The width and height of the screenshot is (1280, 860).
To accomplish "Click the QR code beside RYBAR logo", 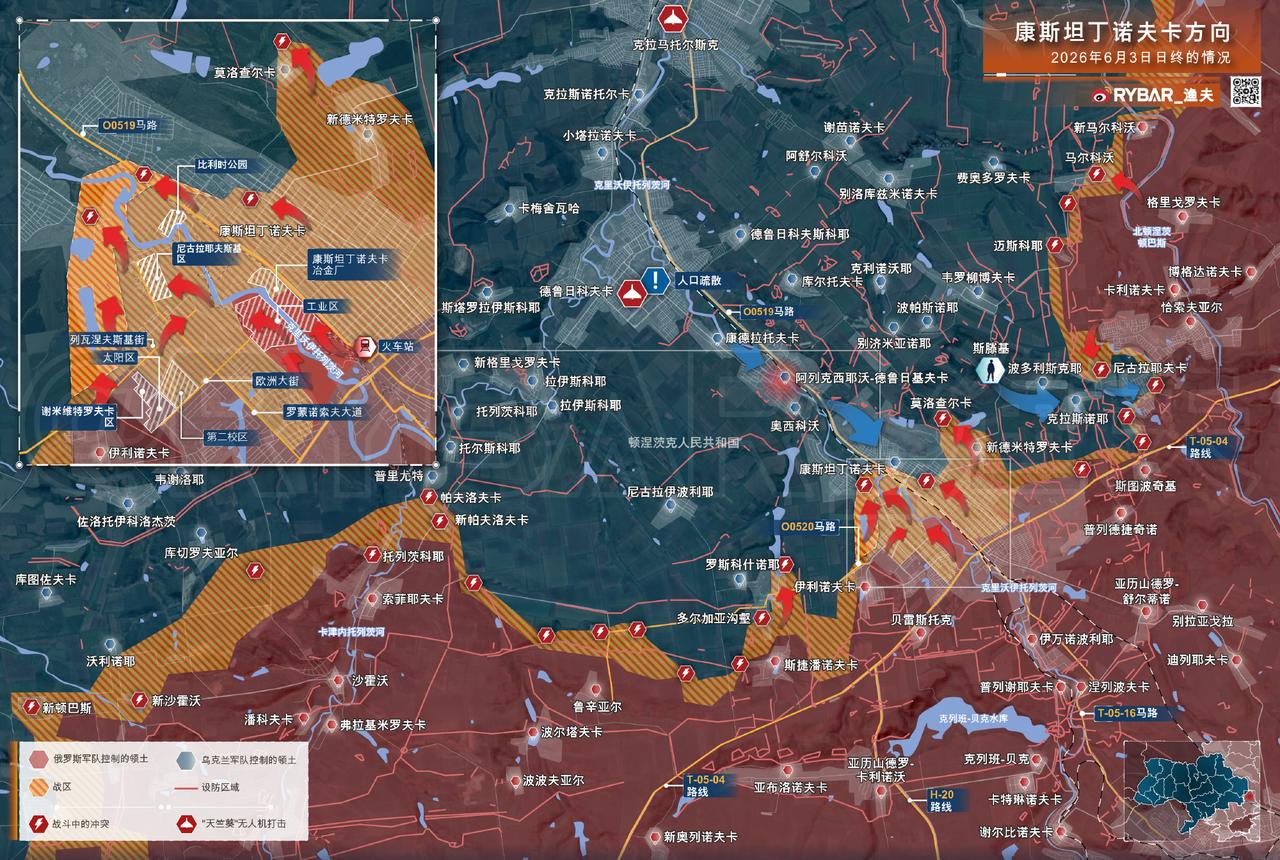I will click(x=1243, y=92).
